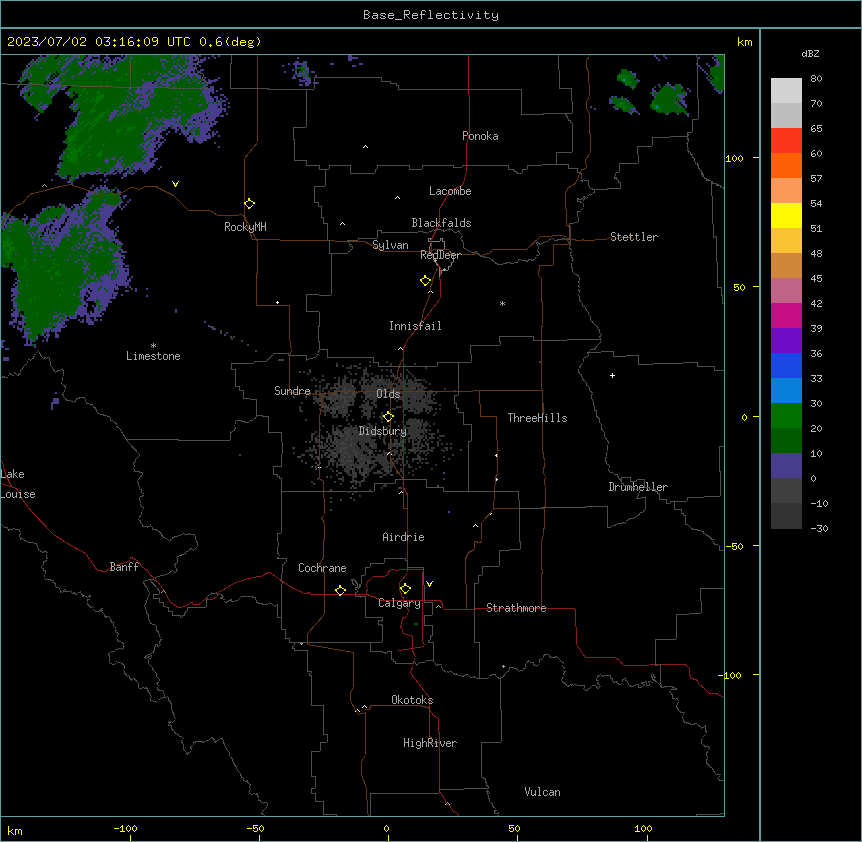Select the Lacombe city label
The image size is (862, 842).
click(x=450, y=191)
